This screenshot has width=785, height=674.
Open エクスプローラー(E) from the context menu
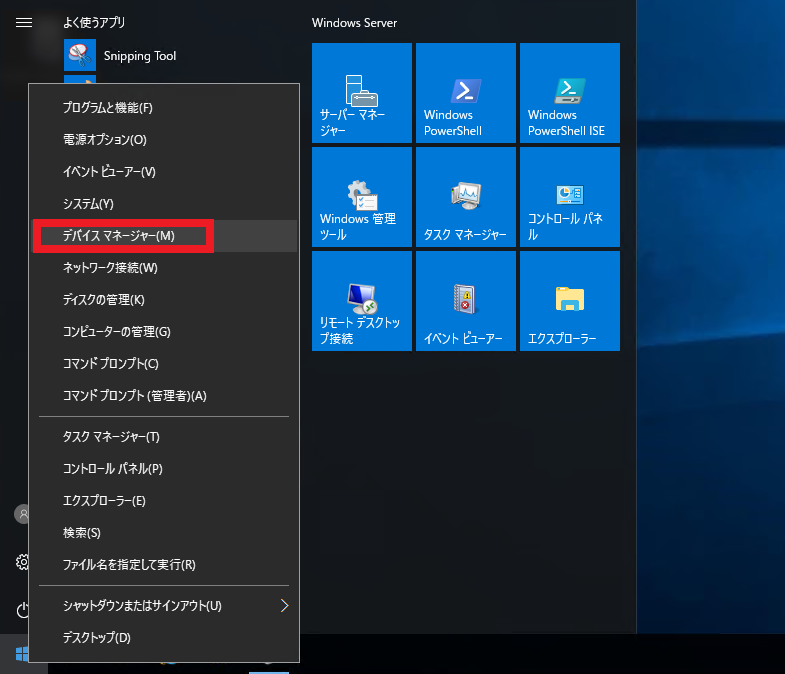click(164, 501)
